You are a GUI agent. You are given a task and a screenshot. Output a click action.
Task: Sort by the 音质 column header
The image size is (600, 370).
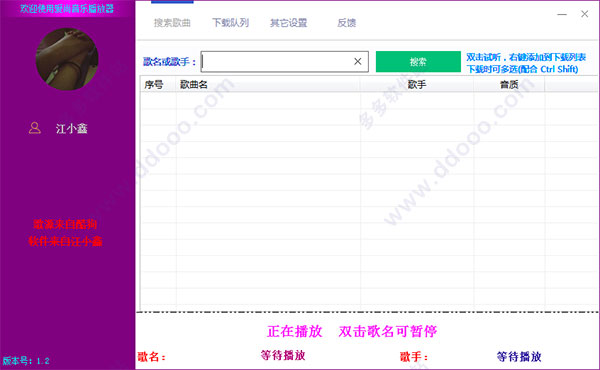(x=509, y=85)
